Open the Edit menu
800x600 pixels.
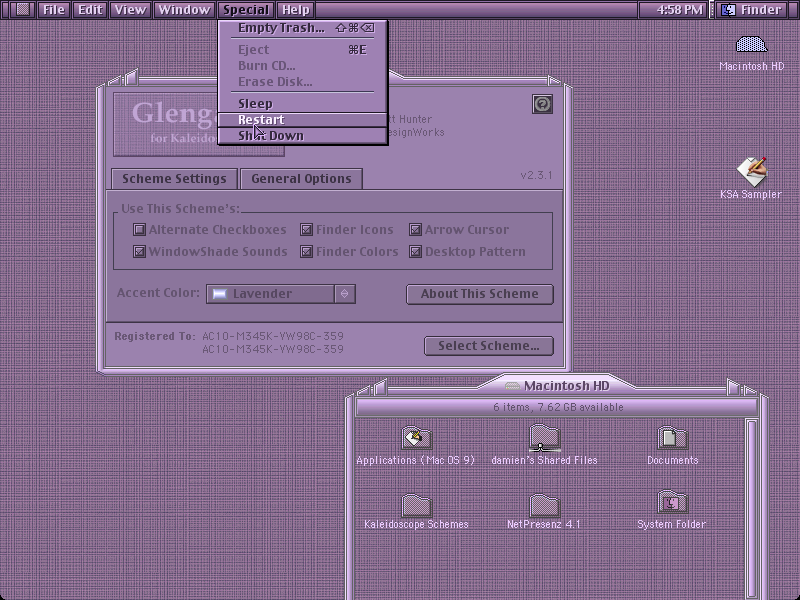click(90, 10)
